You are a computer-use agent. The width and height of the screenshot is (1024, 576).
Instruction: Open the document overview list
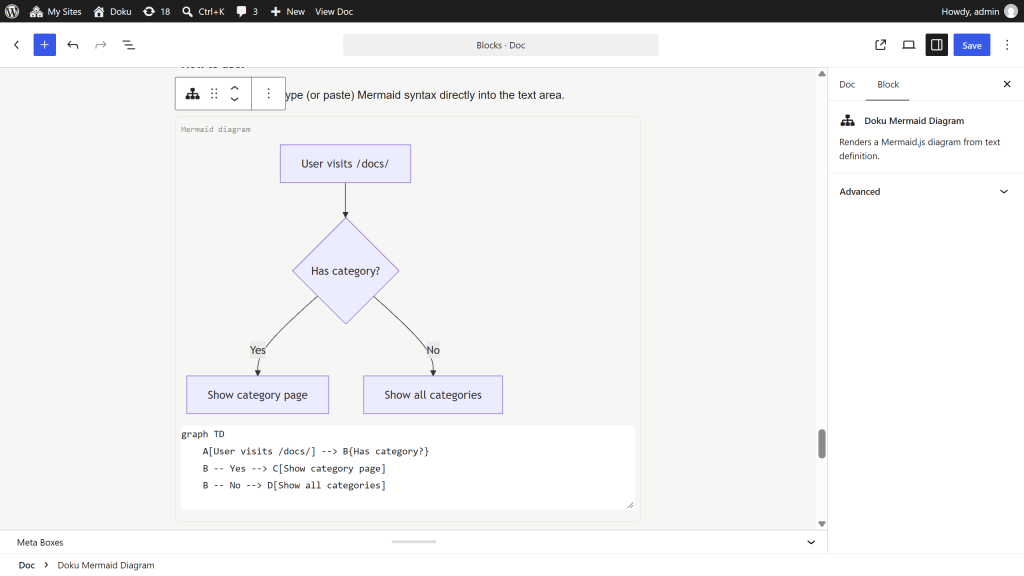point(129,45)
